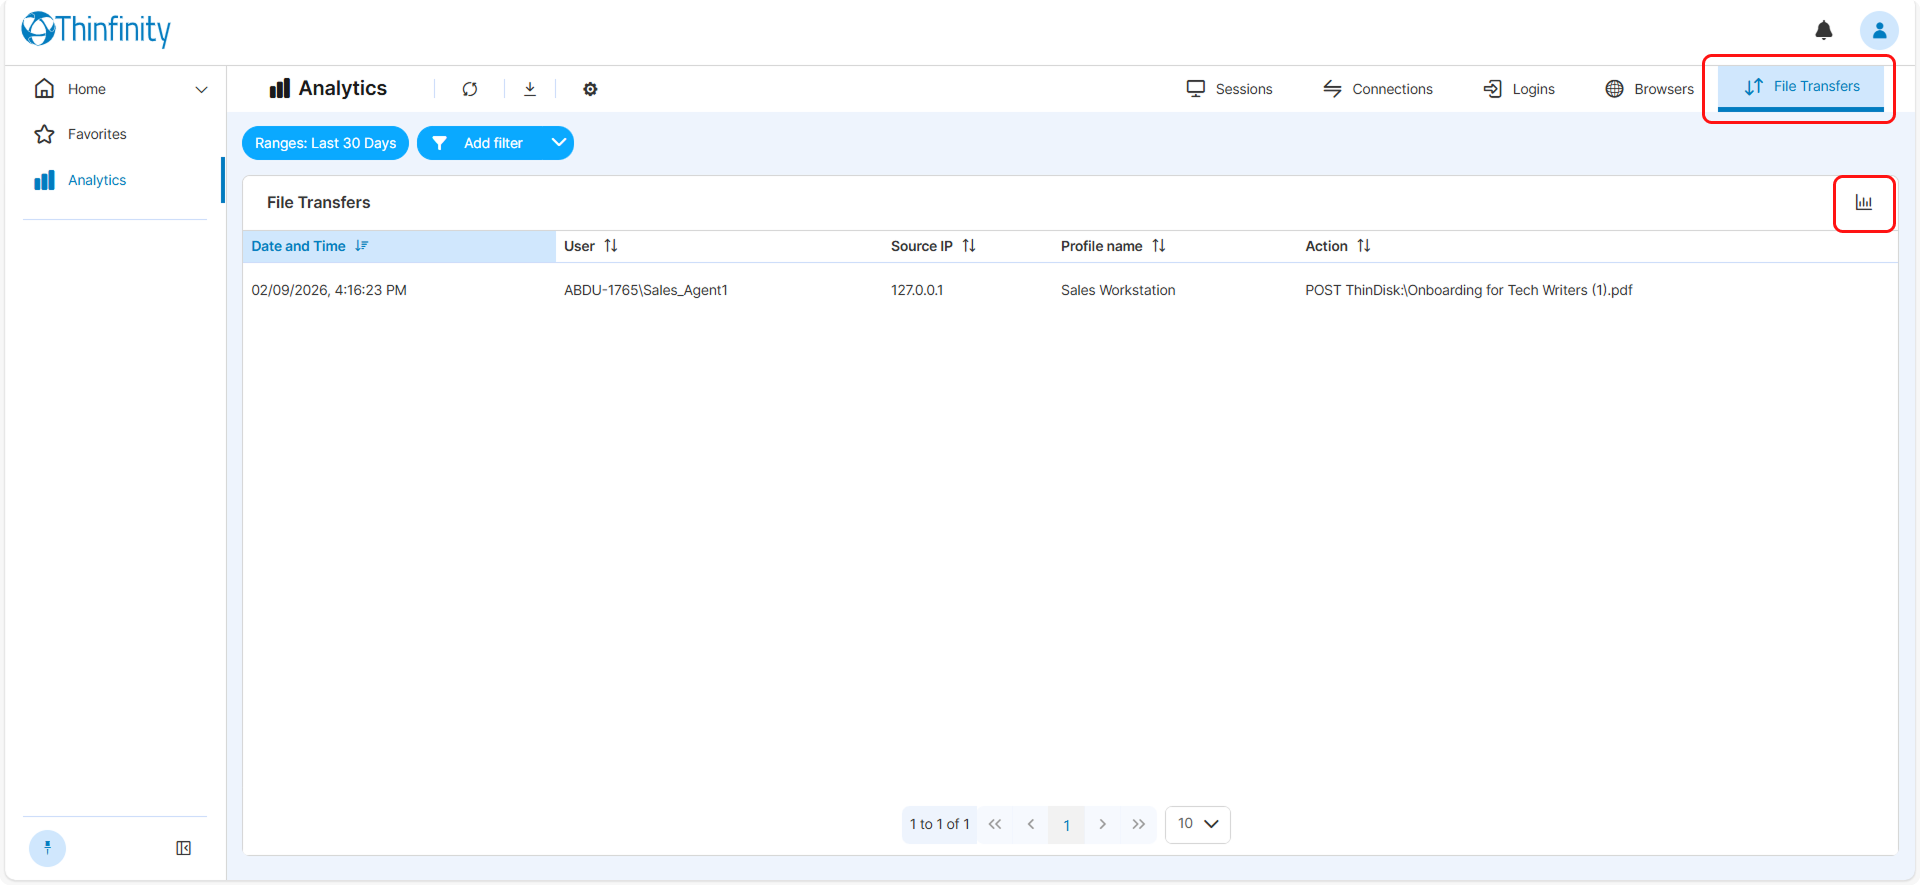Show the File Transfers chart view

[1864, 203]
